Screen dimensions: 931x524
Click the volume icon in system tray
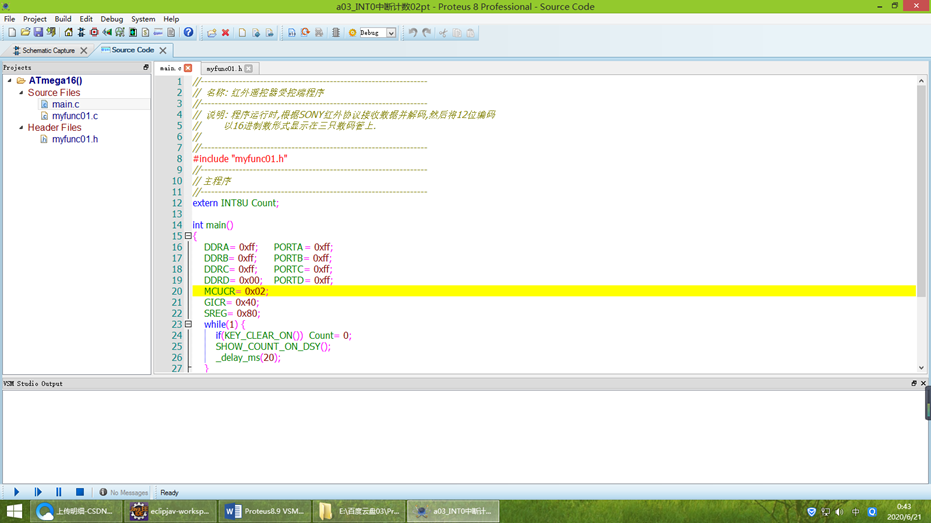(840, 512)
